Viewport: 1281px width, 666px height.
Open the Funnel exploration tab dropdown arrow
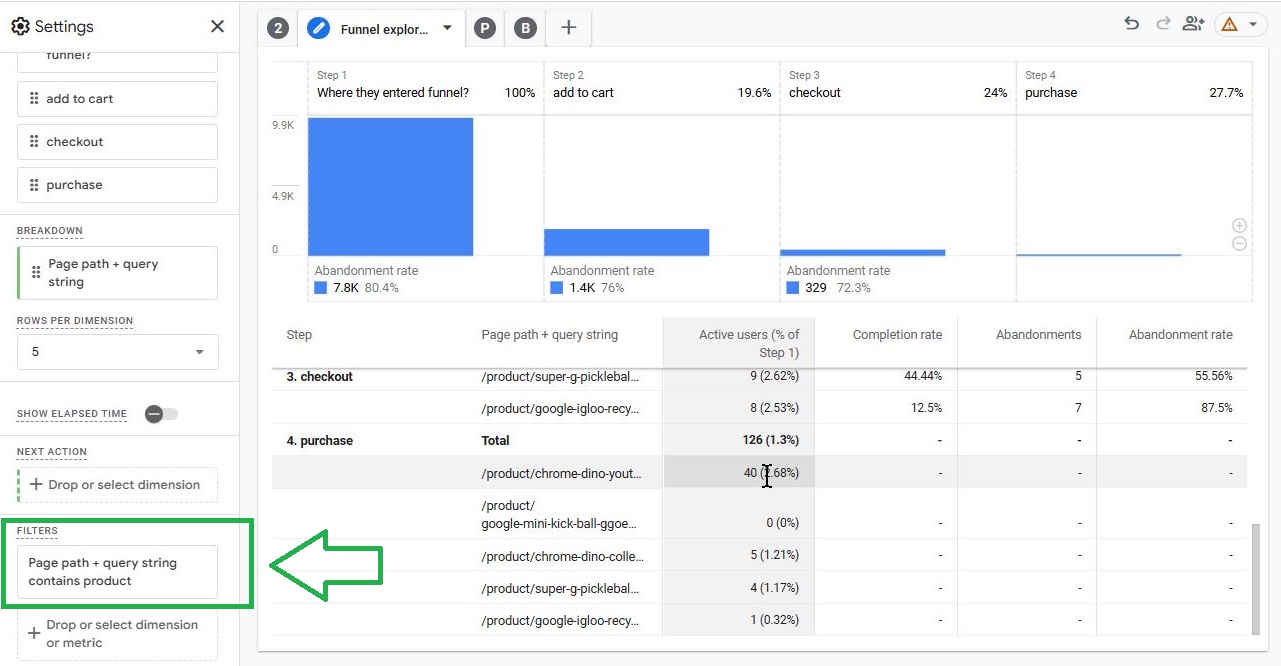pos(447,28)
